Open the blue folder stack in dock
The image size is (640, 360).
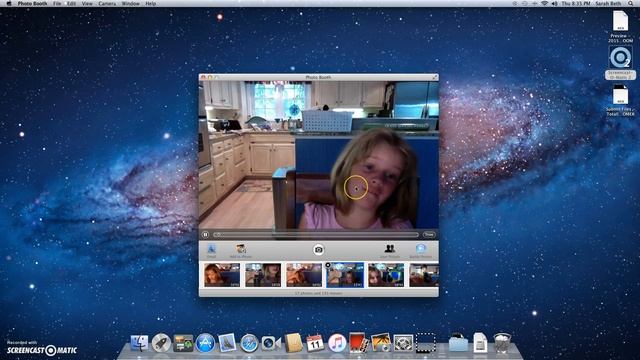458,343
